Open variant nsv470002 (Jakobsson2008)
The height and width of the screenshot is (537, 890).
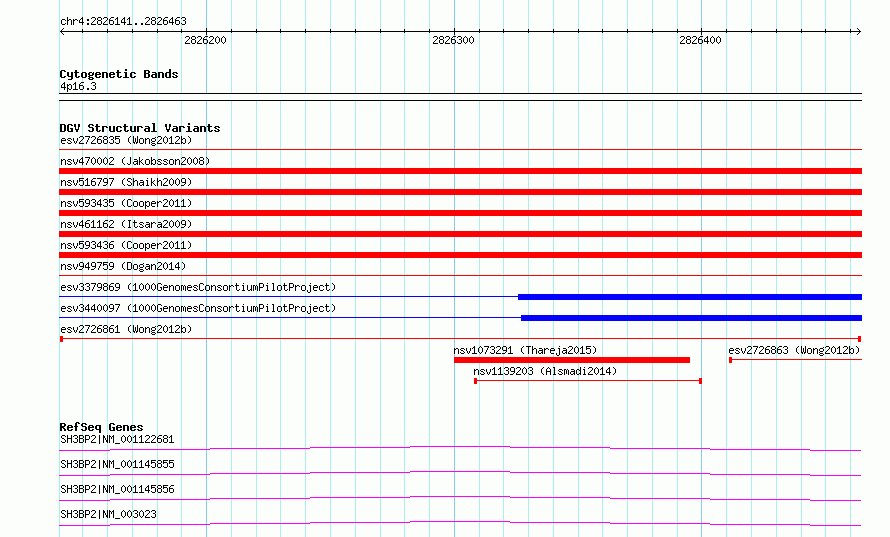(x=135, y=161)
